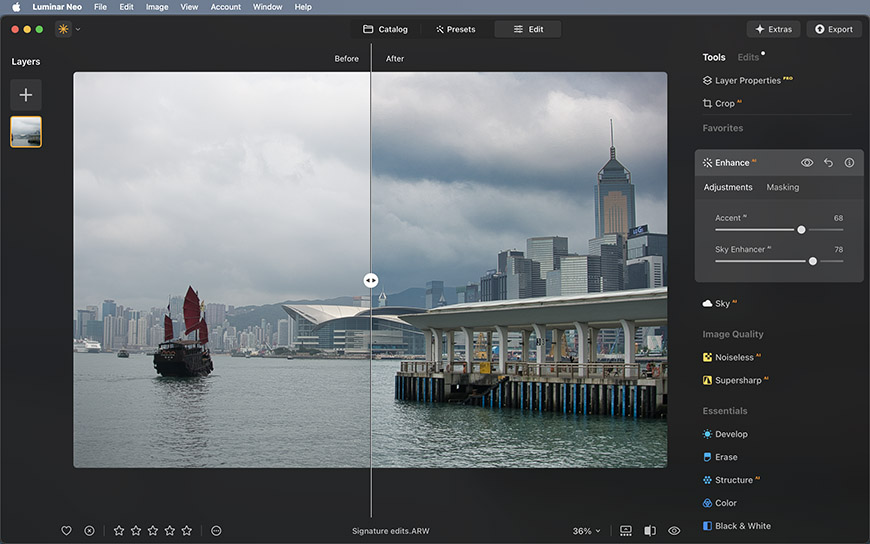Mark photo as favorite with heart

point(67,531)
